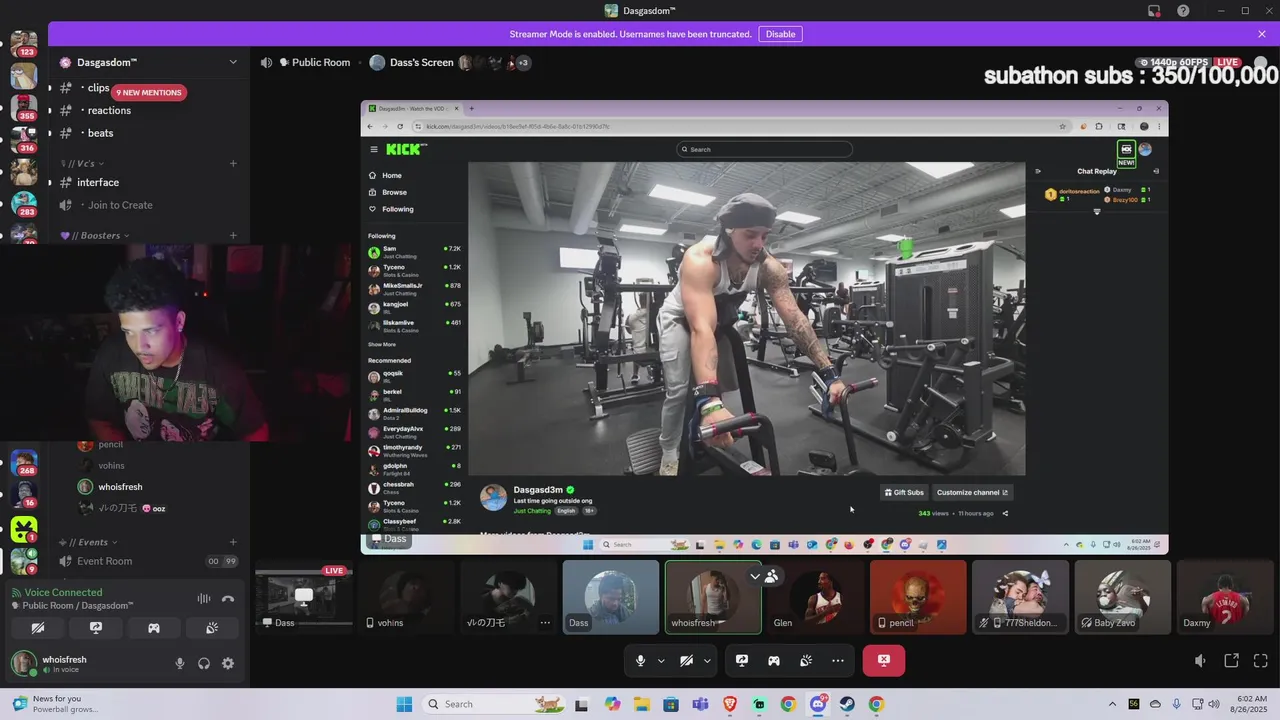Turn on the camera from the voice connected panel
Image resolution: width=1280 pixels, height=720 pixels.
38,628
